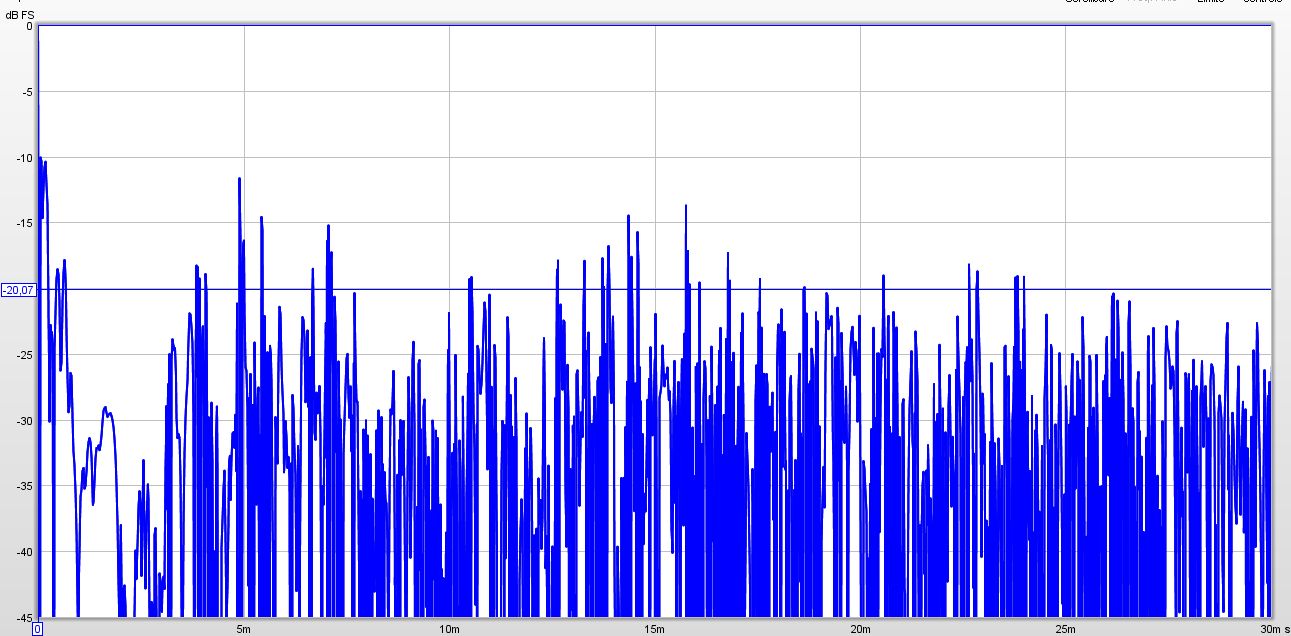
Task: Click the 5m time axis label
Action: point(243,628)
